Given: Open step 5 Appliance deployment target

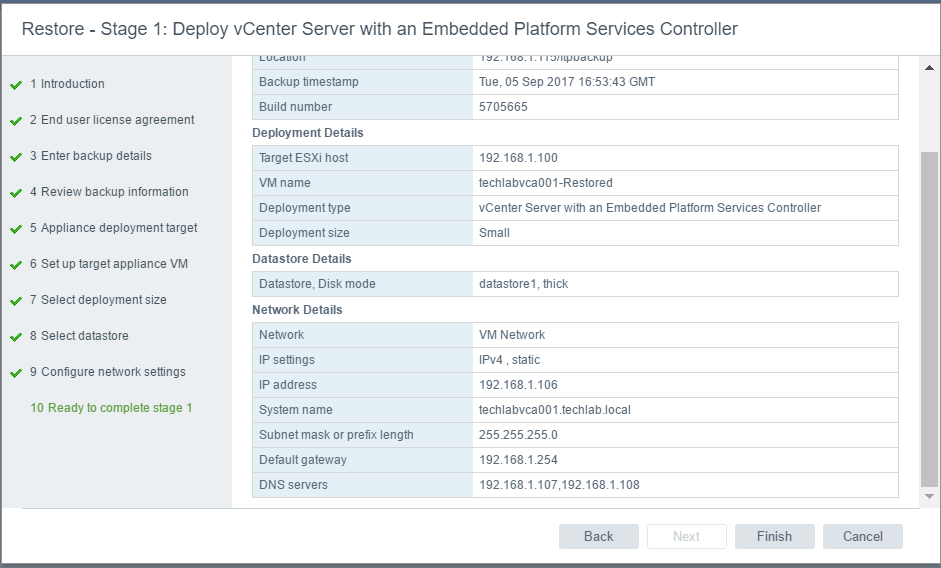Looking at the screenshot, I should pos(113,228).
